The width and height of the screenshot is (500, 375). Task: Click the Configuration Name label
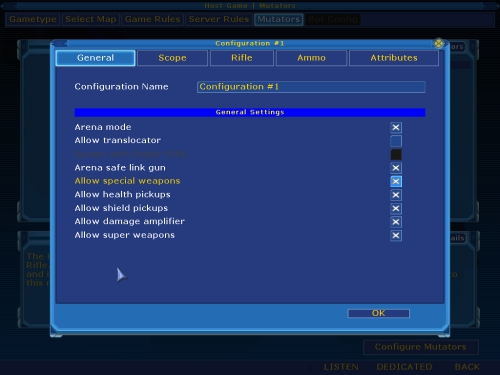click(x=121, y=87)
